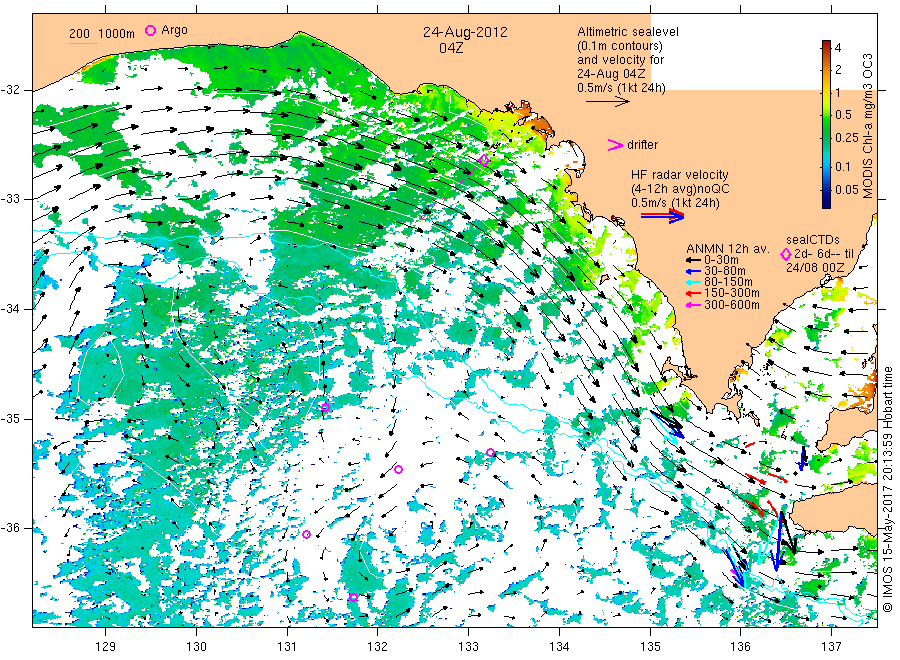This screenshot has height=660, width=900.
Task: Click the latitude label '-36'
Action: (x=11, y=528)
